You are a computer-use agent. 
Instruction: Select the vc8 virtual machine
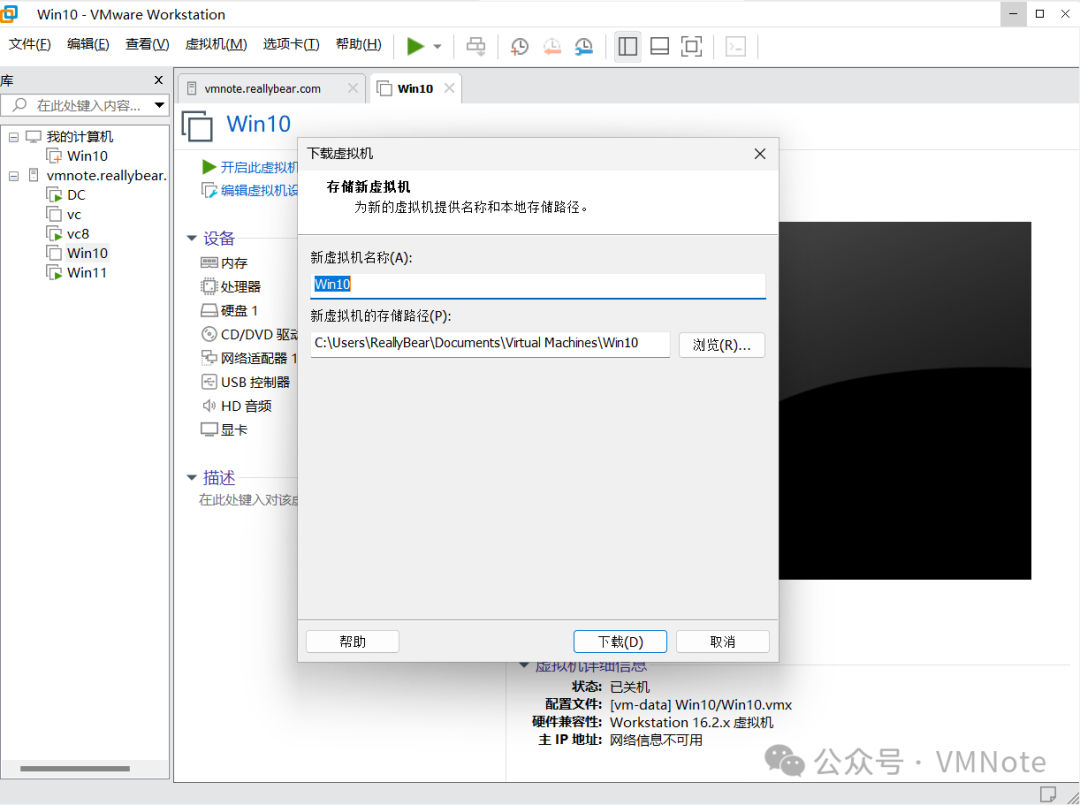point(78,234)
